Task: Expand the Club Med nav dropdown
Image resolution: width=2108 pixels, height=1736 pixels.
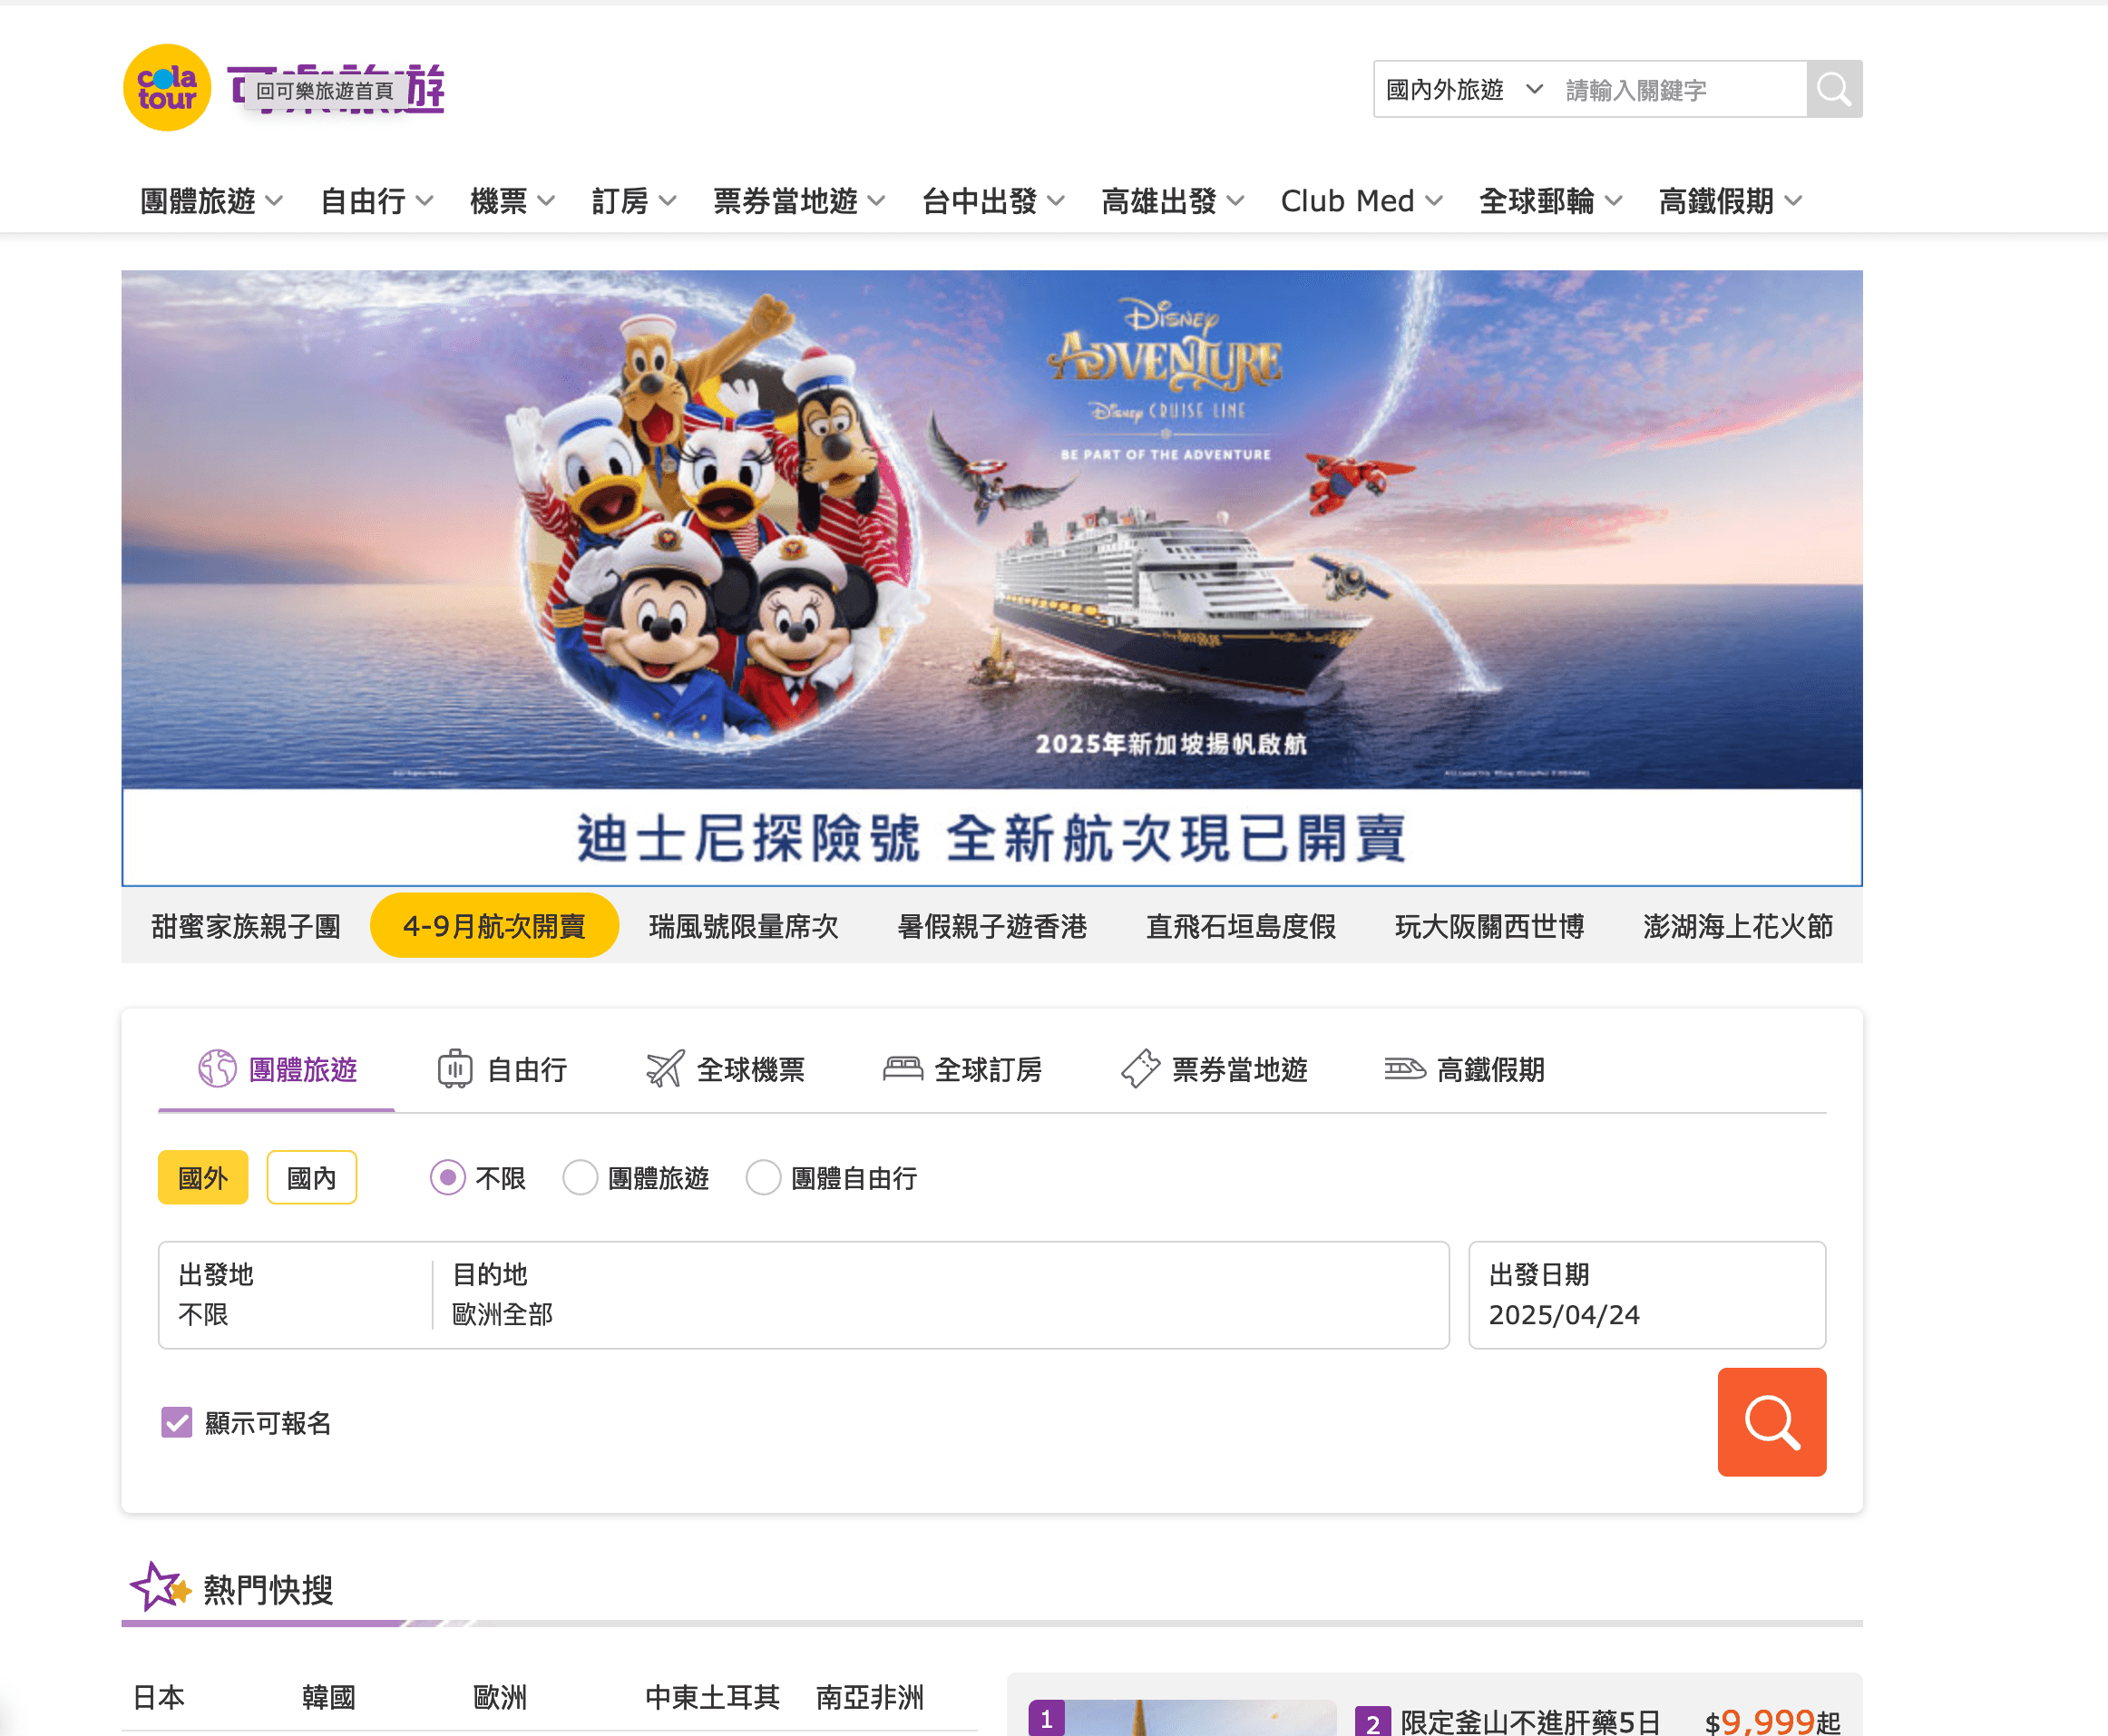Action: (1361, 201)
